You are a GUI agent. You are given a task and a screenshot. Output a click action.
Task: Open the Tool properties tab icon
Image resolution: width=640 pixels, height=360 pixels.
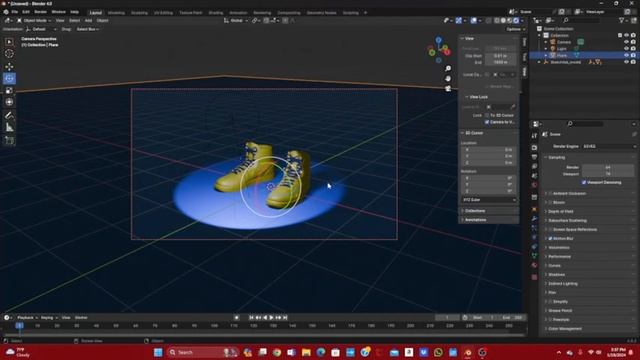pos(535,136)
